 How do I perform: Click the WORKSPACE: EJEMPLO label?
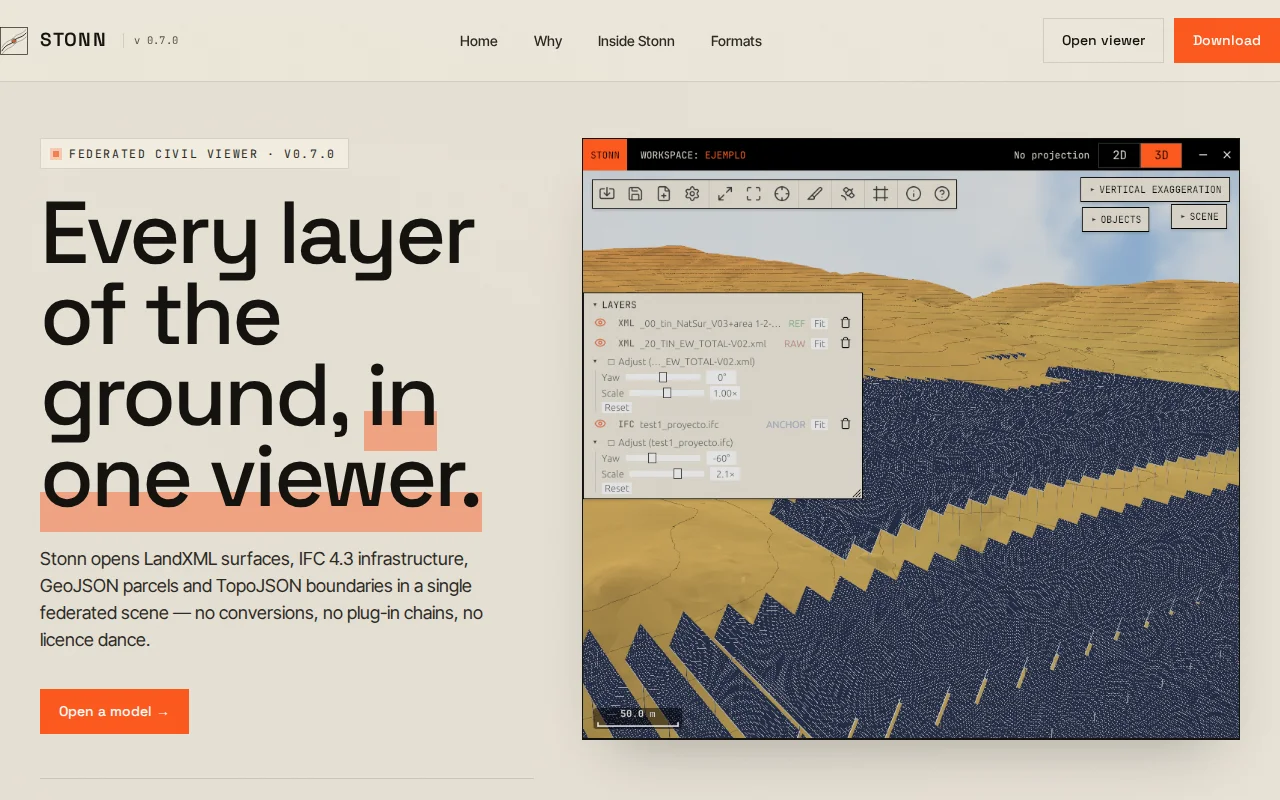pyautogui.click(x=693, y=155)
